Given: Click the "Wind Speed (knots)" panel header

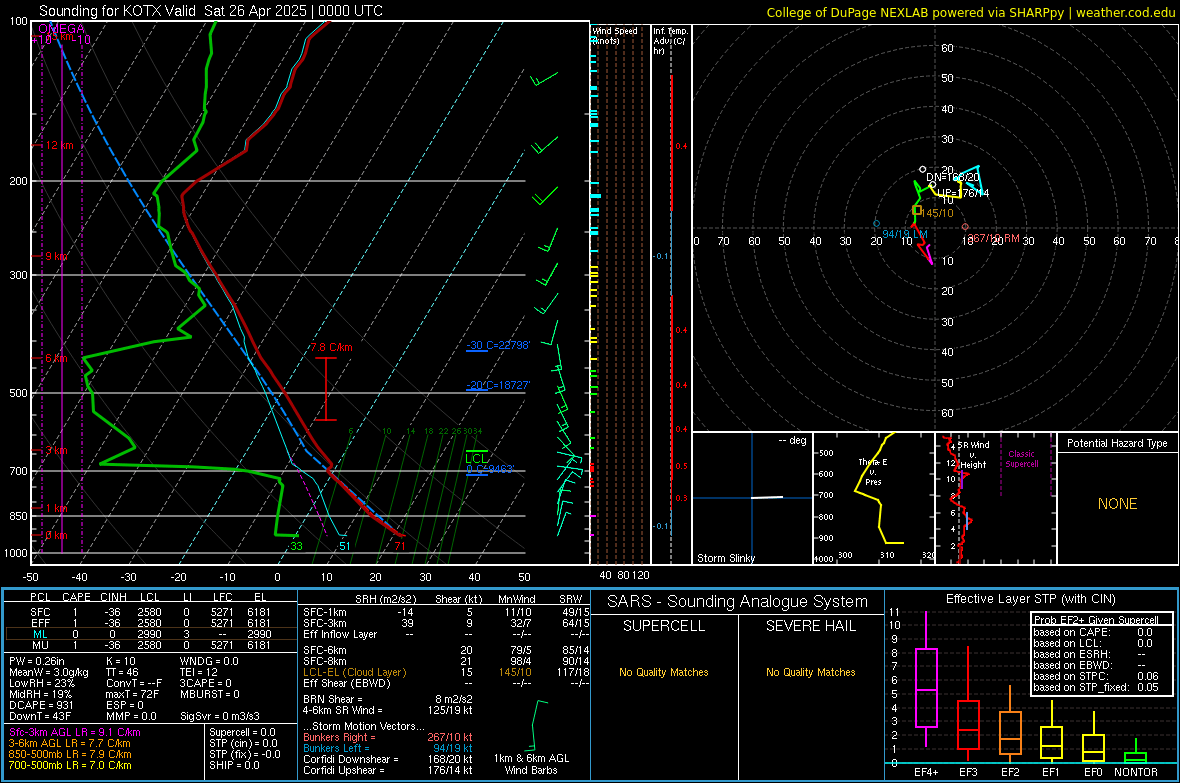Looking at the screenshot, I should click(615, 35).
